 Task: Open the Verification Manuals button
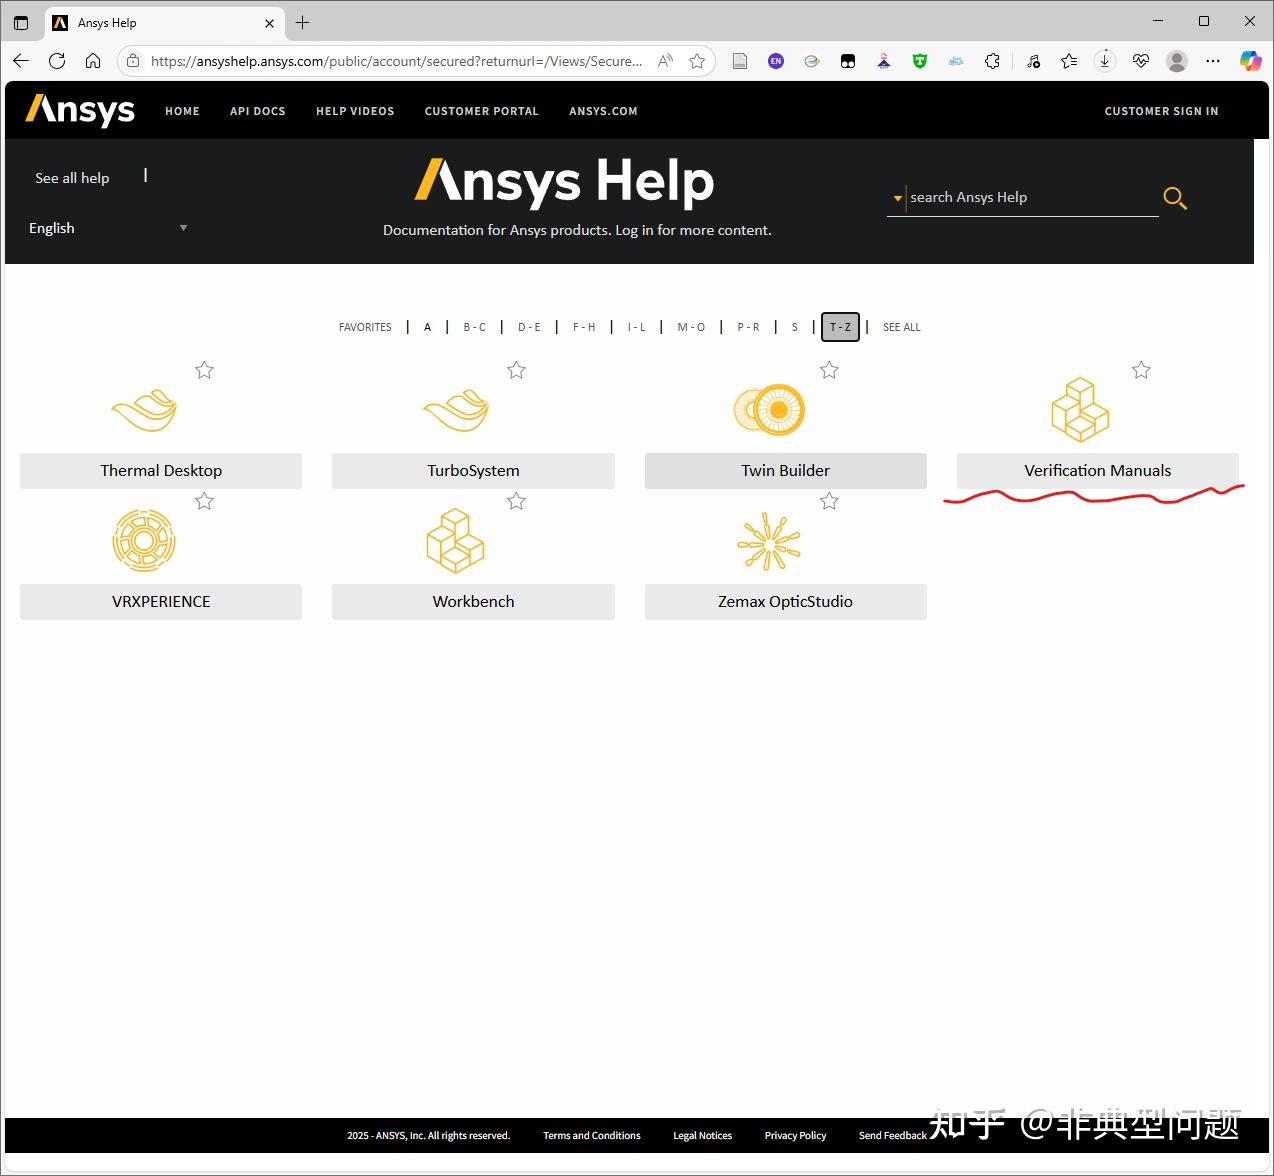point(1098,471)
